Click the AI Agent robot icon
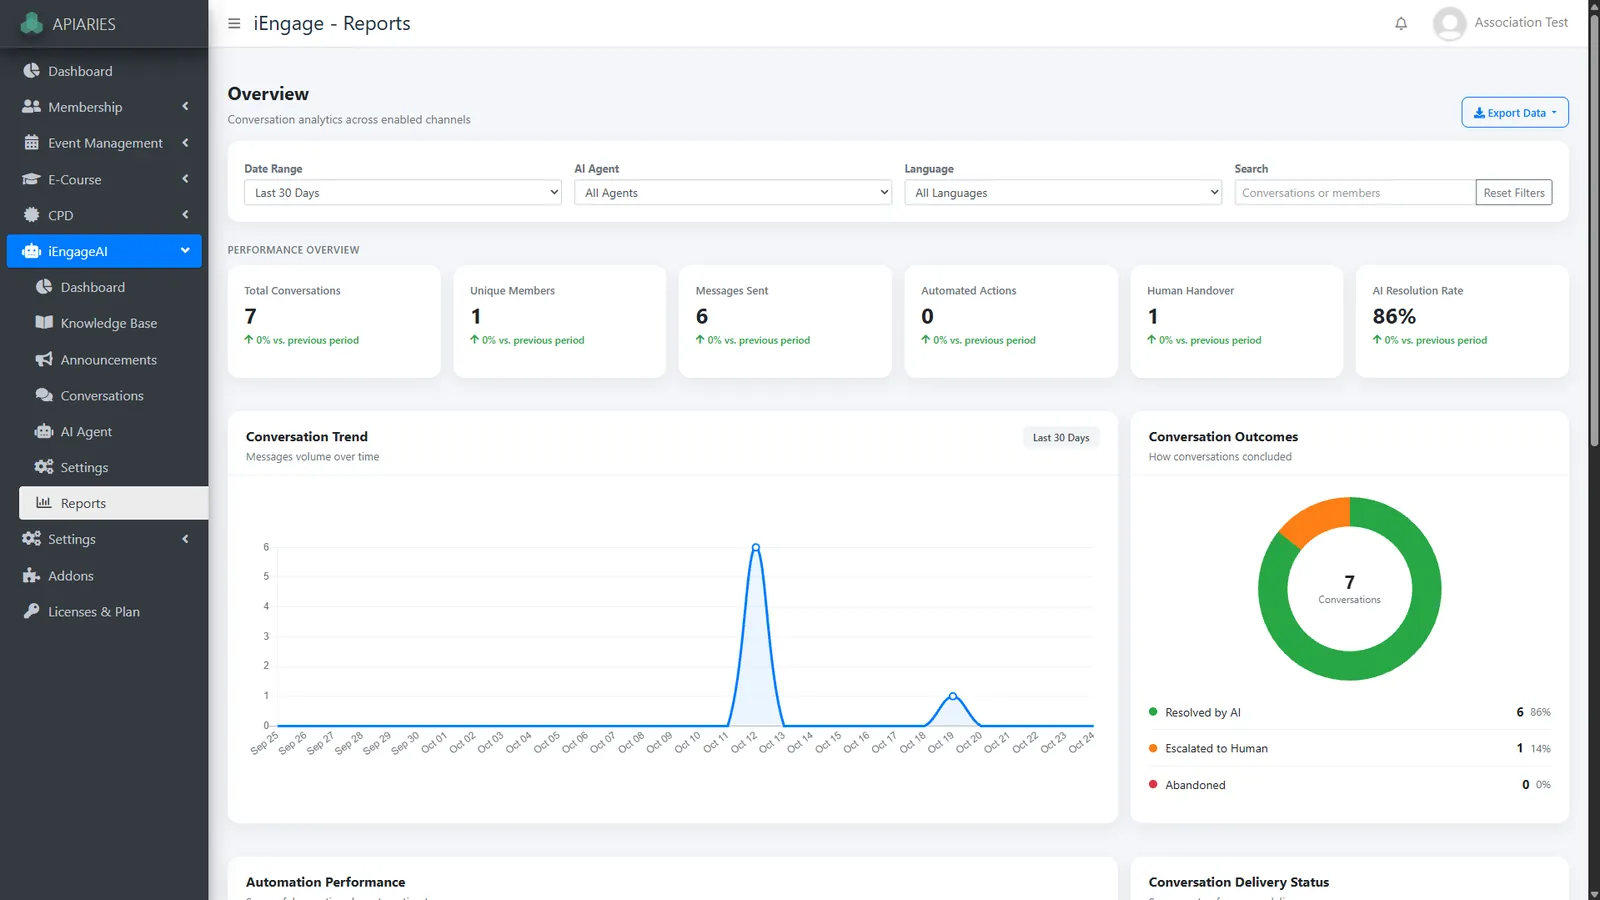The height and width of the screenshot is (900, 1600). click(x=44, y=431)
